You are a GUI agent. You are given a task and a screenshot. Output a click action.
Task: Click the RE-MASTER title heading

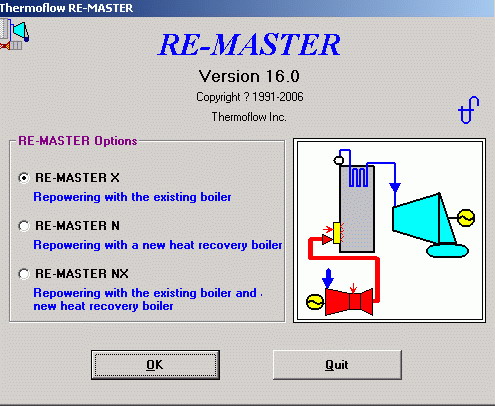click(249, 44)
